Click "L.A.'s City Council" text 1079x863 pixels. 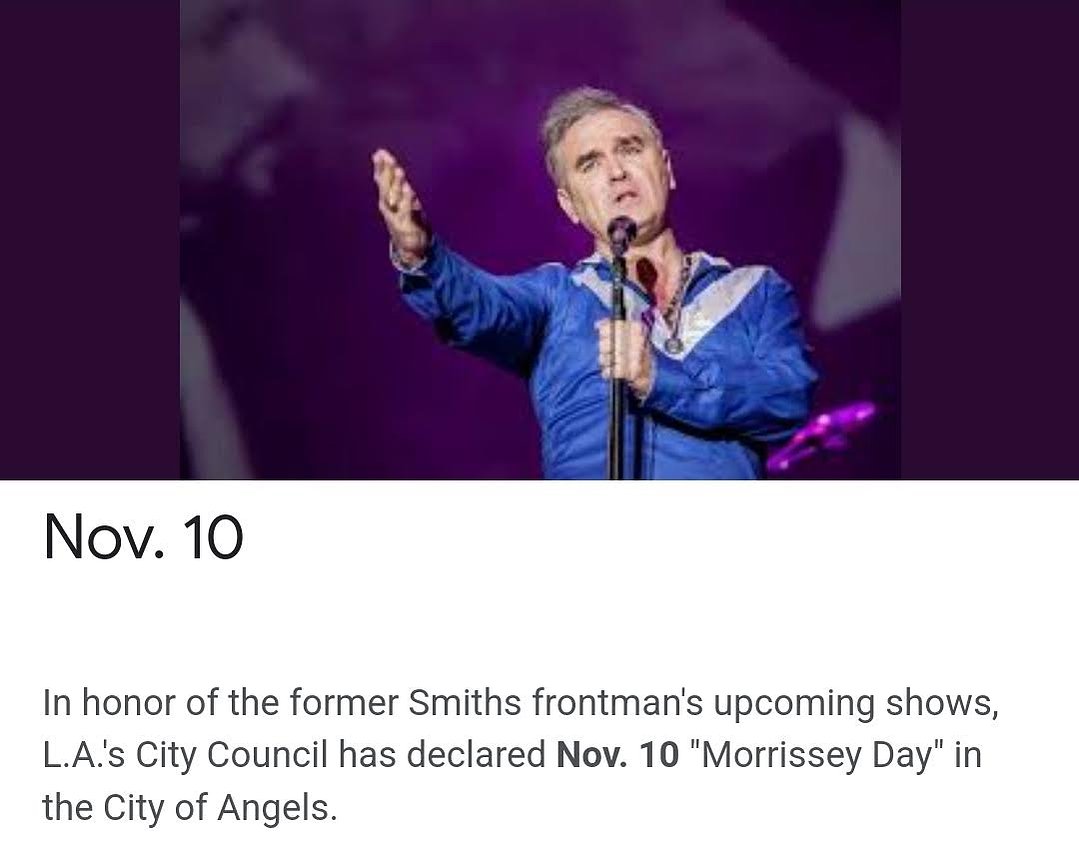(x=185, y=756)
